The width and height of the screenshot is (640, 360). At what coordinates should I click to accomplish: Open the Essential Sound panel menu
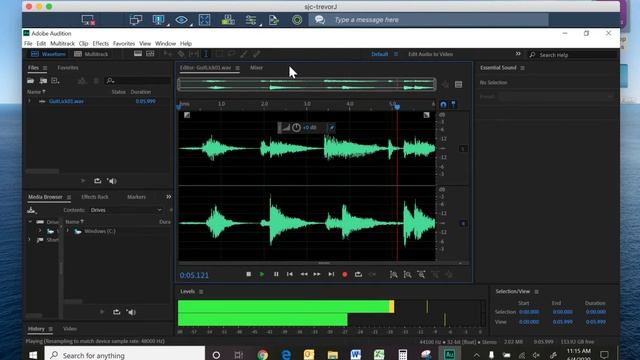point(522,68)
